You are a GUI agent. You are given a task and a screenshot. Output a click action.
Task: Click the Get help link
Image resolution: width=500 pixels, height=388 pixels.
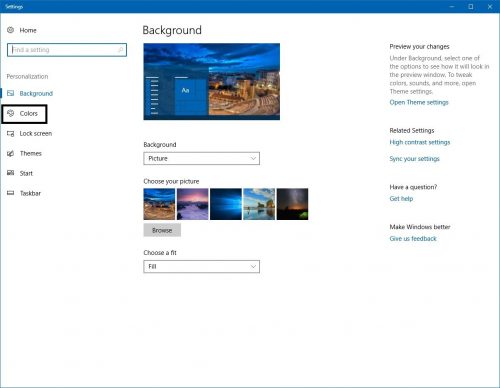(x=401, y=199)
